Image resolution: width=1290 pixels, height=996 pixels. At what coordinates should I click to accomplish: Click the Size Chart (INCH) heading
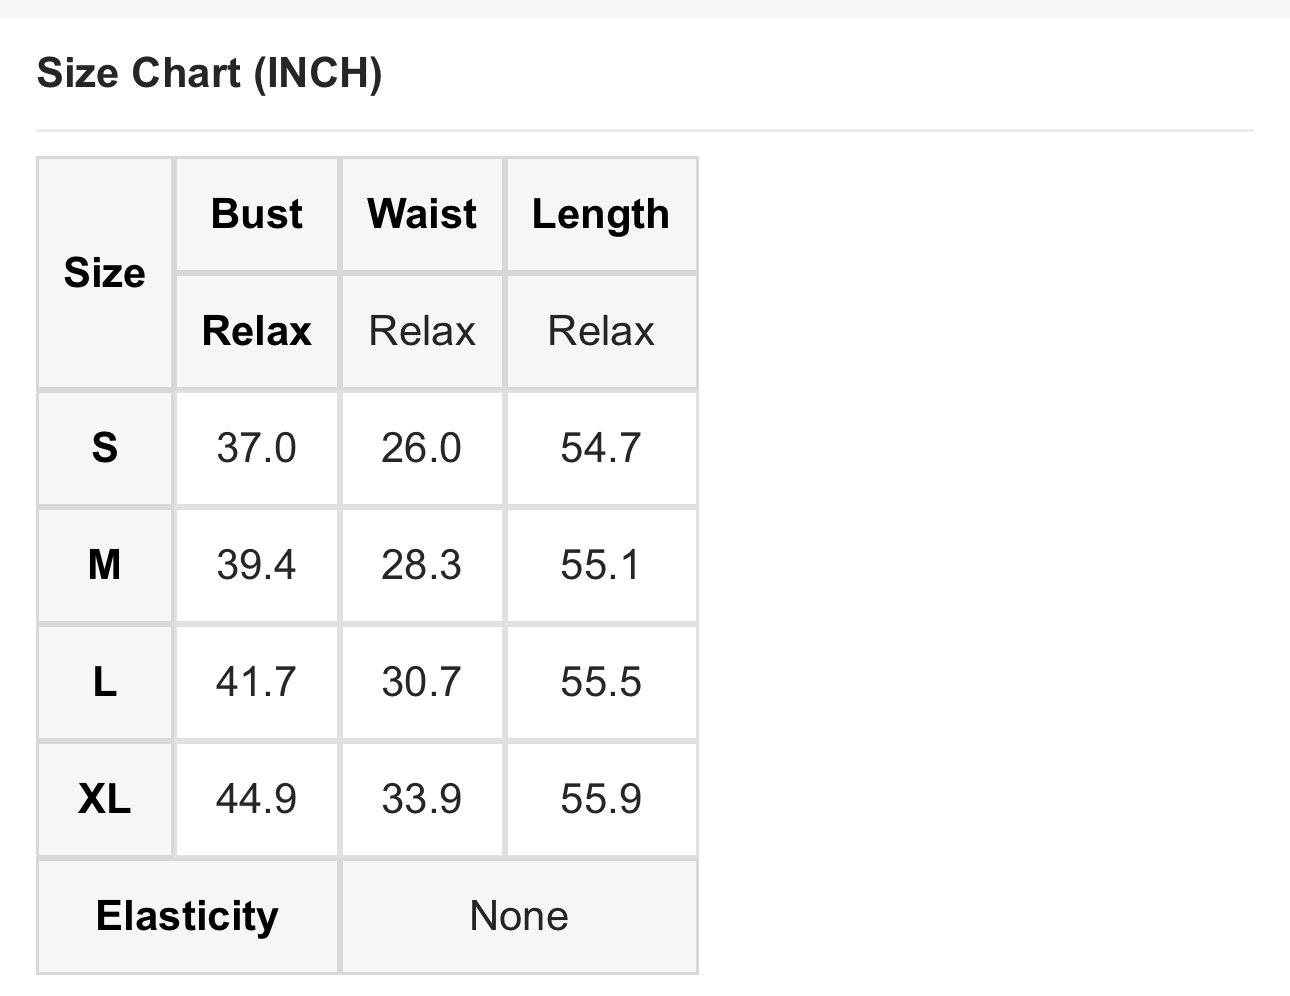(209, 74)
